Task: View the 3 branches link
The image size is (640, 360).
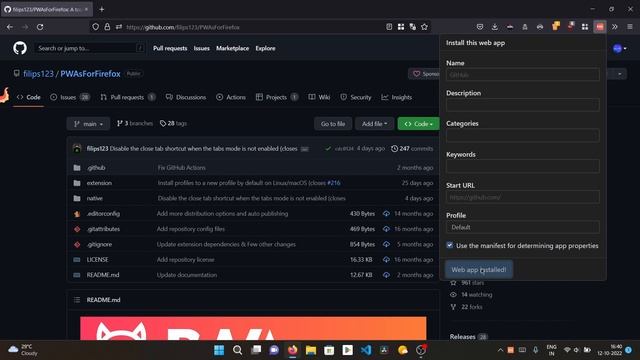Action: [x=135, y=123]
